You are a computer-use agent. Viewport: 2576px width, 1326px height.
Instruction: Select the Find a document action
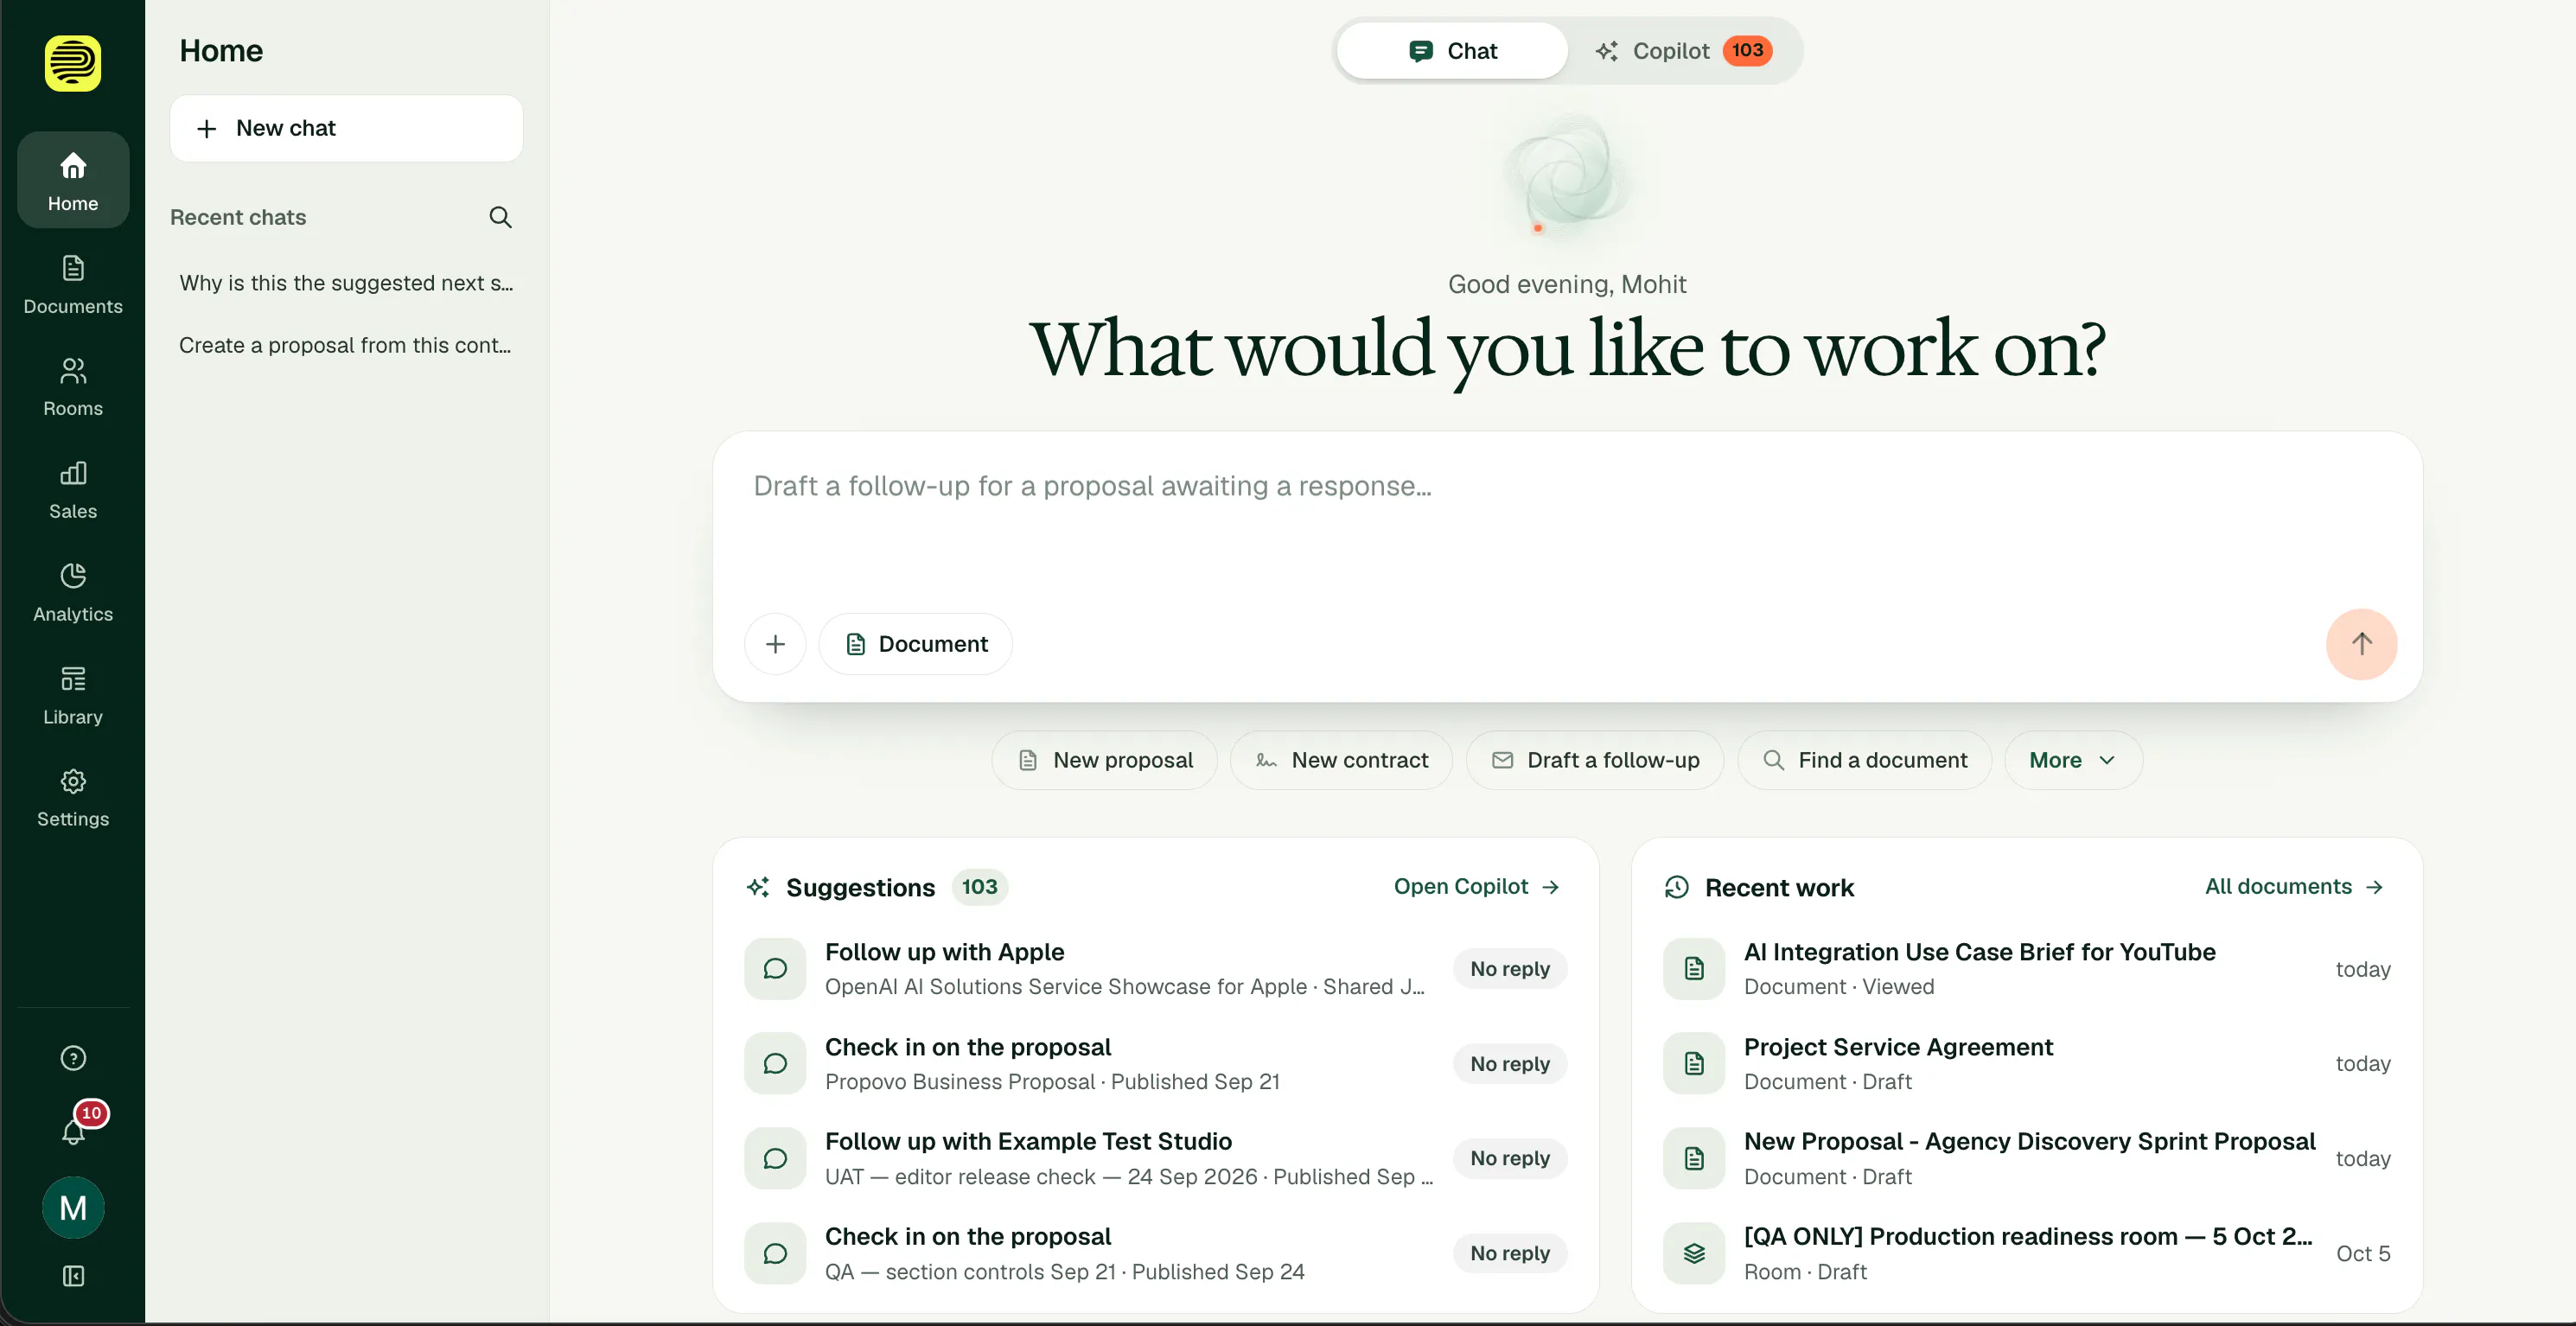click(x=1864, y=760)
